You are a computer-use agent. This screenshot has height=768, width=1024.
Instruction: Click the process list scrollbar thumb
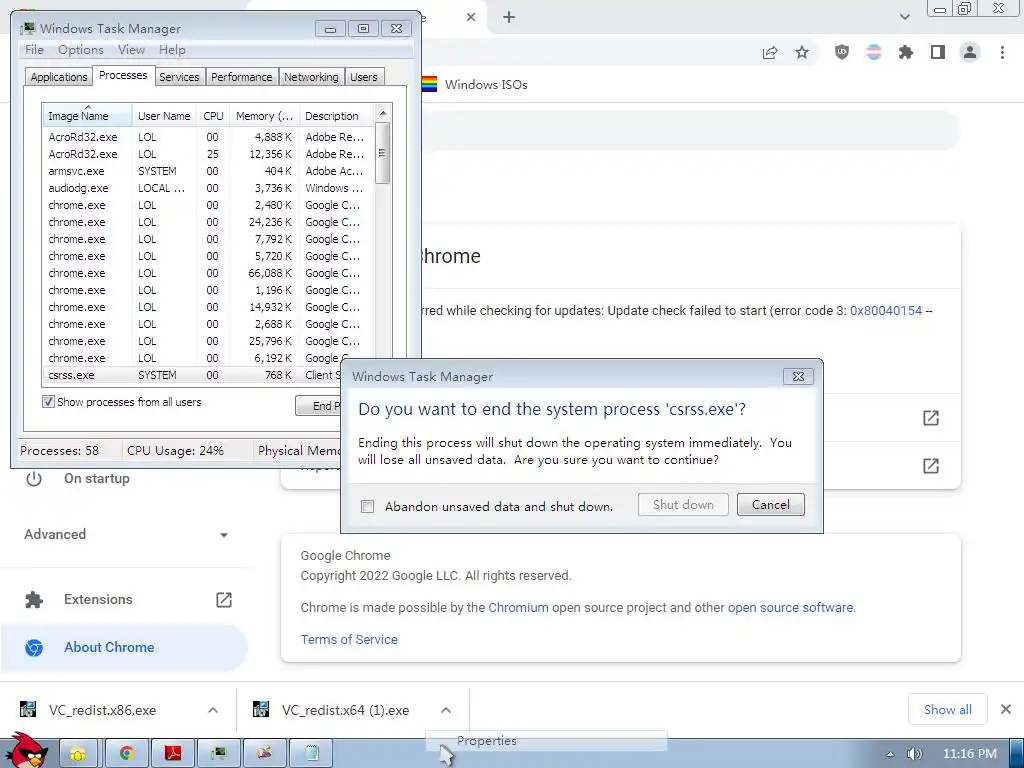coord(383,153)
